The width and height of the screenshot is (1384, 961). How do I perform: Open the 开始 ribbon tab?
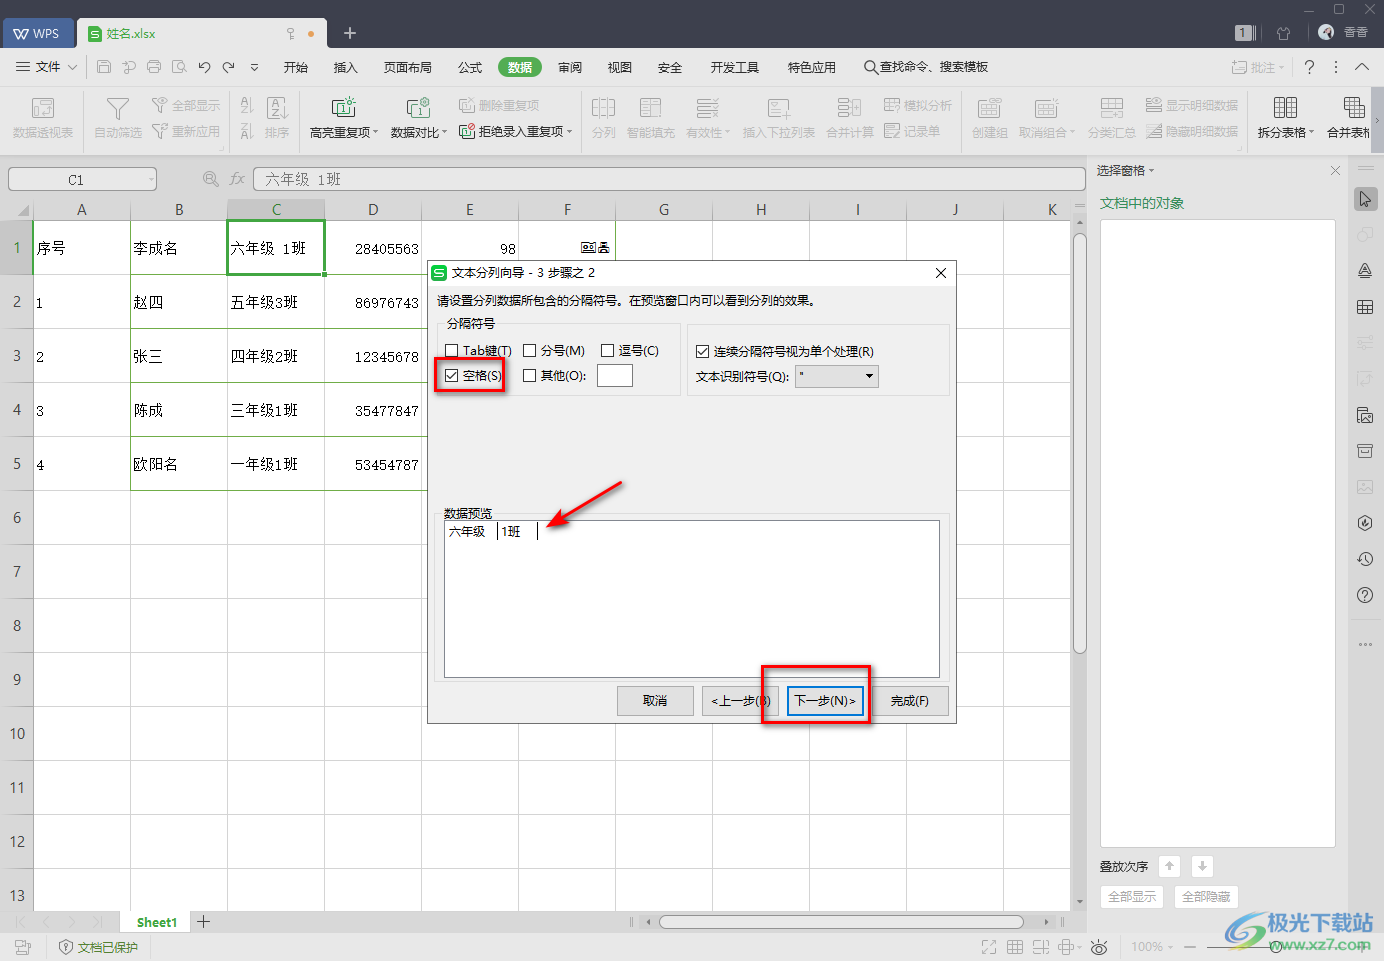pos(295,67)
